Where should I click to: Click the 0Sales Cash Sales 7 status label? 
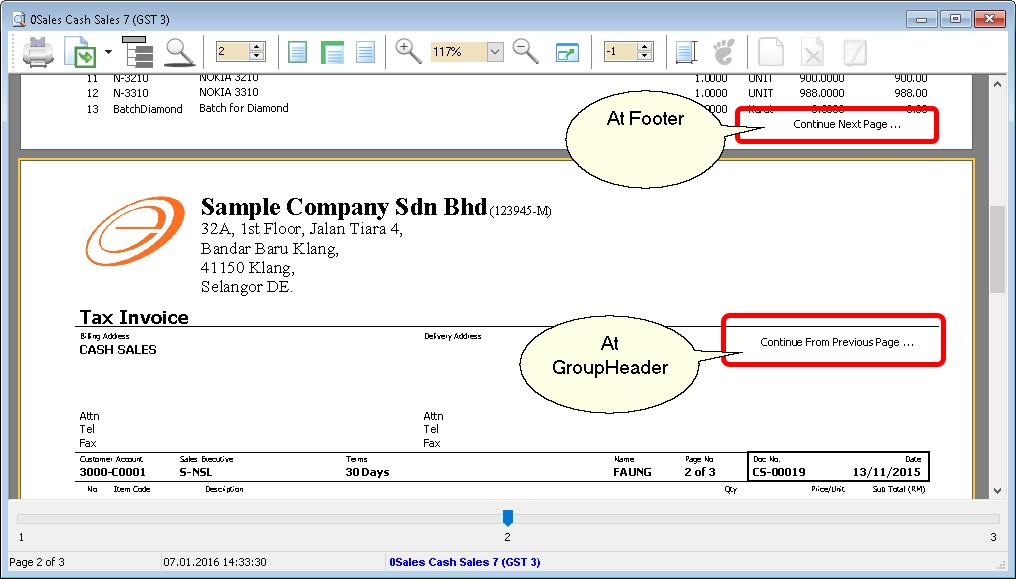coord(464,562)
